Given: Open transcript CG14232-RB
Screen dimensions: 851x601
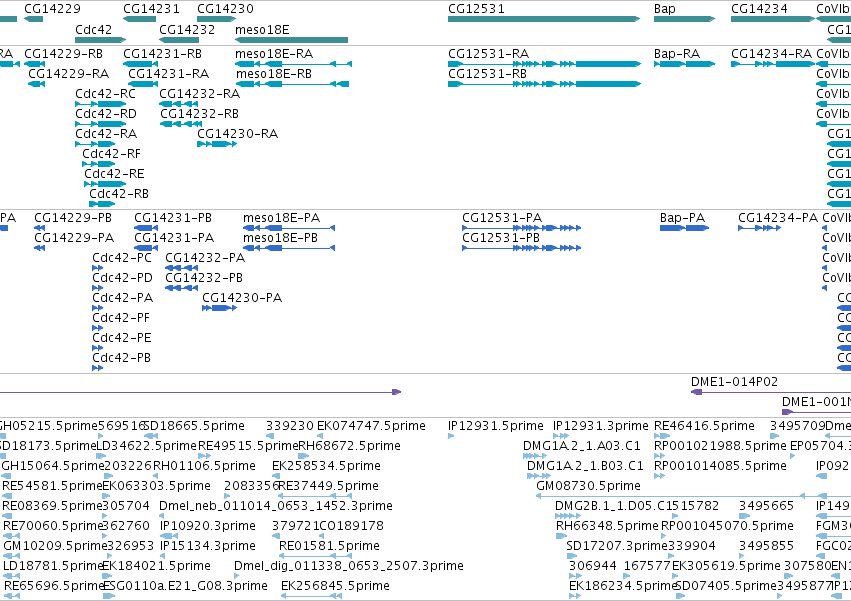Looking at the screenshot, I should (x=199, y=114).
